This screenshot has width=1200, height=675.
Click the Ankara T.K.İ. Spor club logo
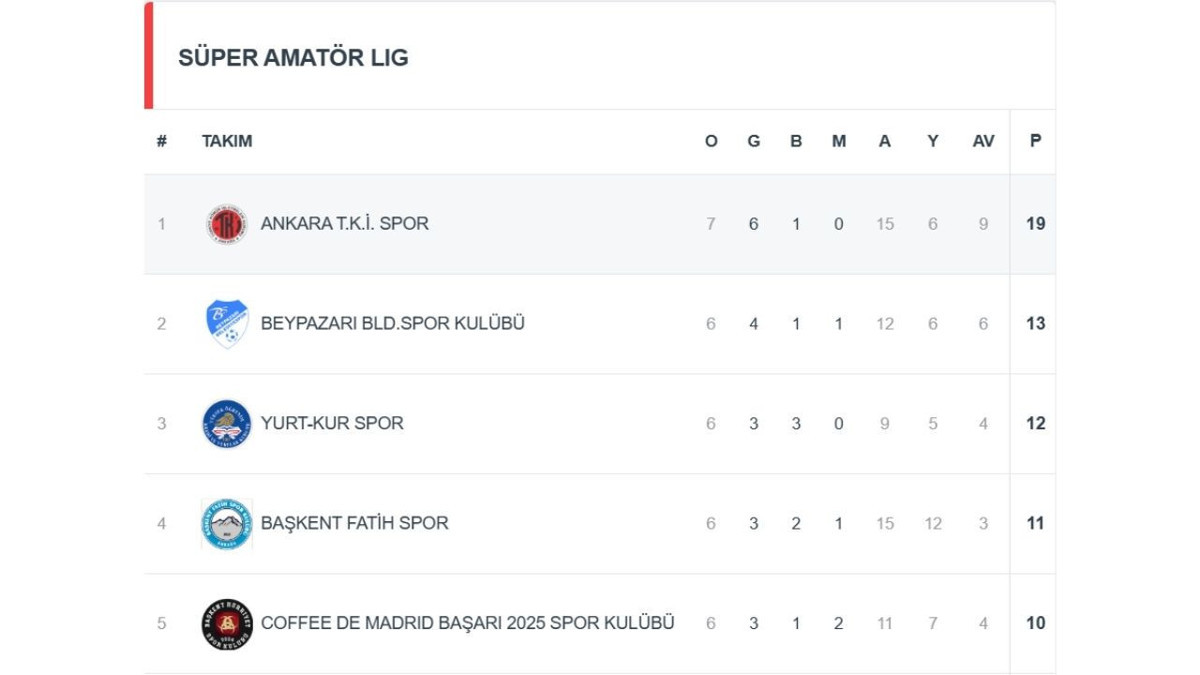[x=227, y=224]
